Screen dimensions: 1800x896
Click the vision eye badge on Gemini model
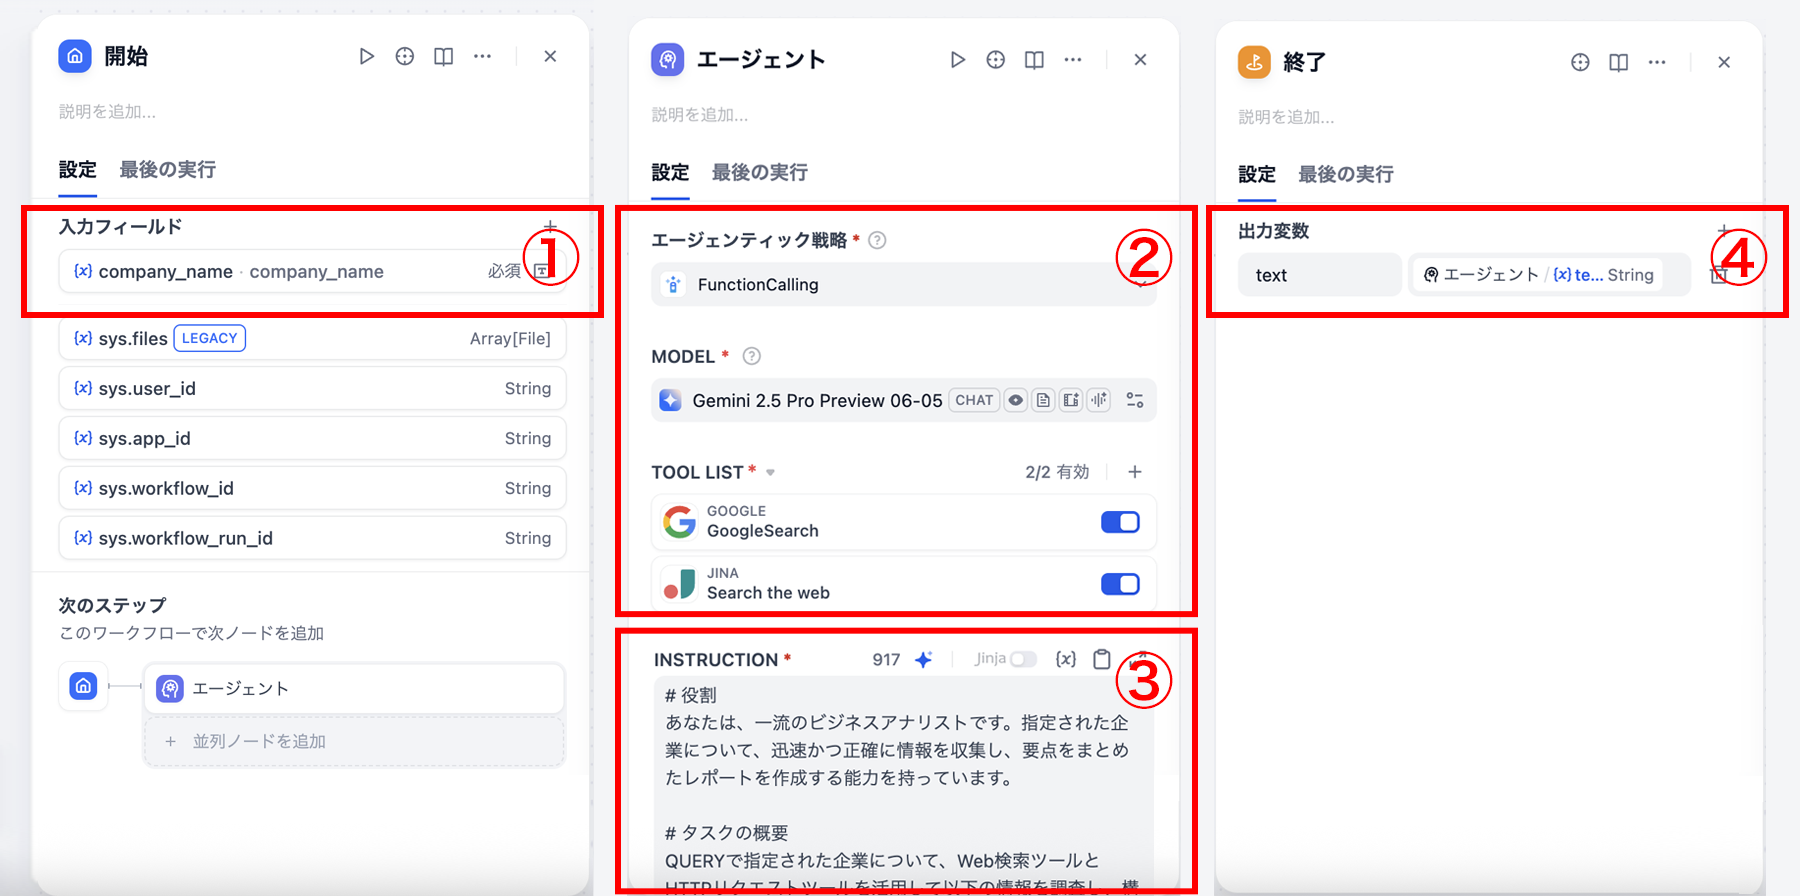[x=1016, y=400]
